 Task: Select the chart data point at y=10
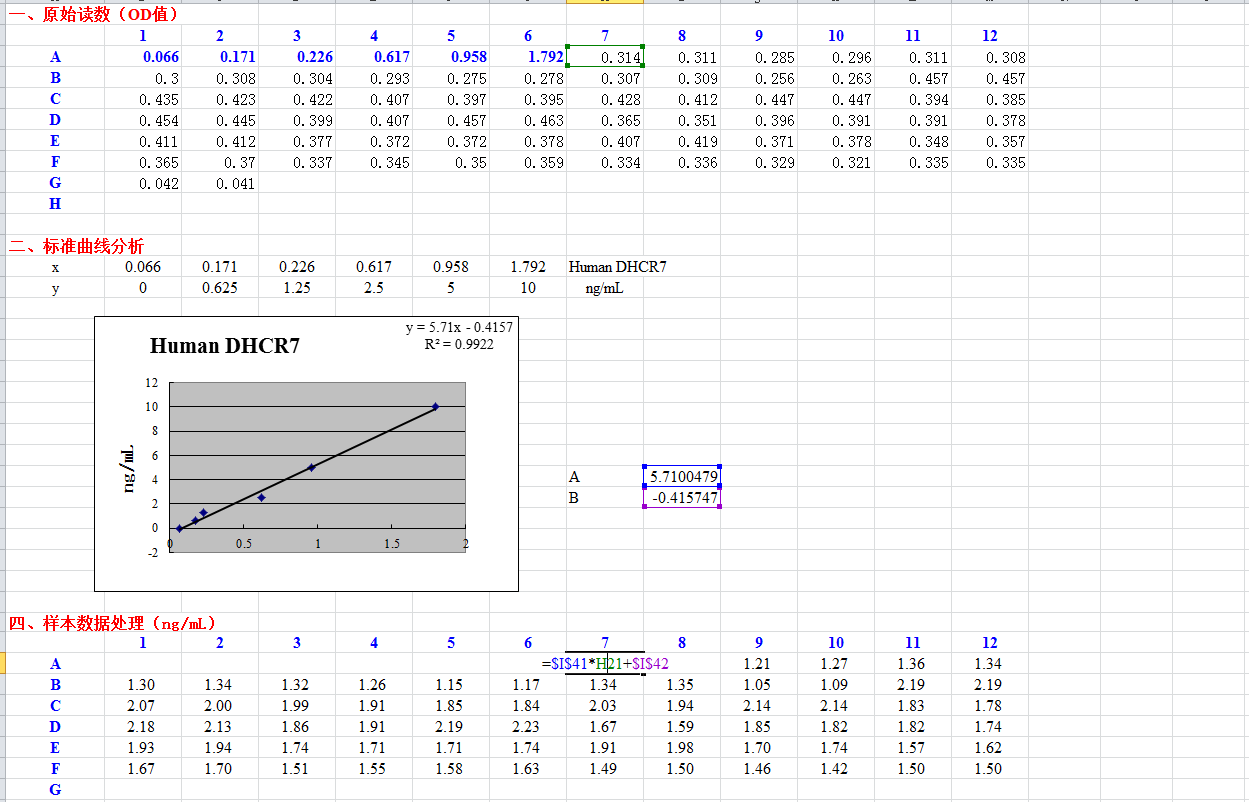[436, 406]
